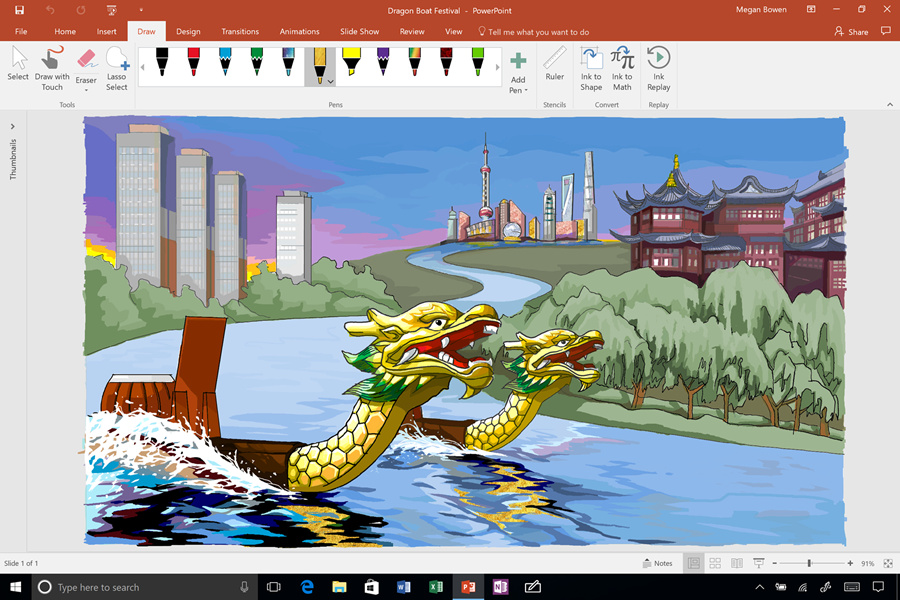
Task: Select the red pen in the Pens gallery
Action: pos(192,65)
